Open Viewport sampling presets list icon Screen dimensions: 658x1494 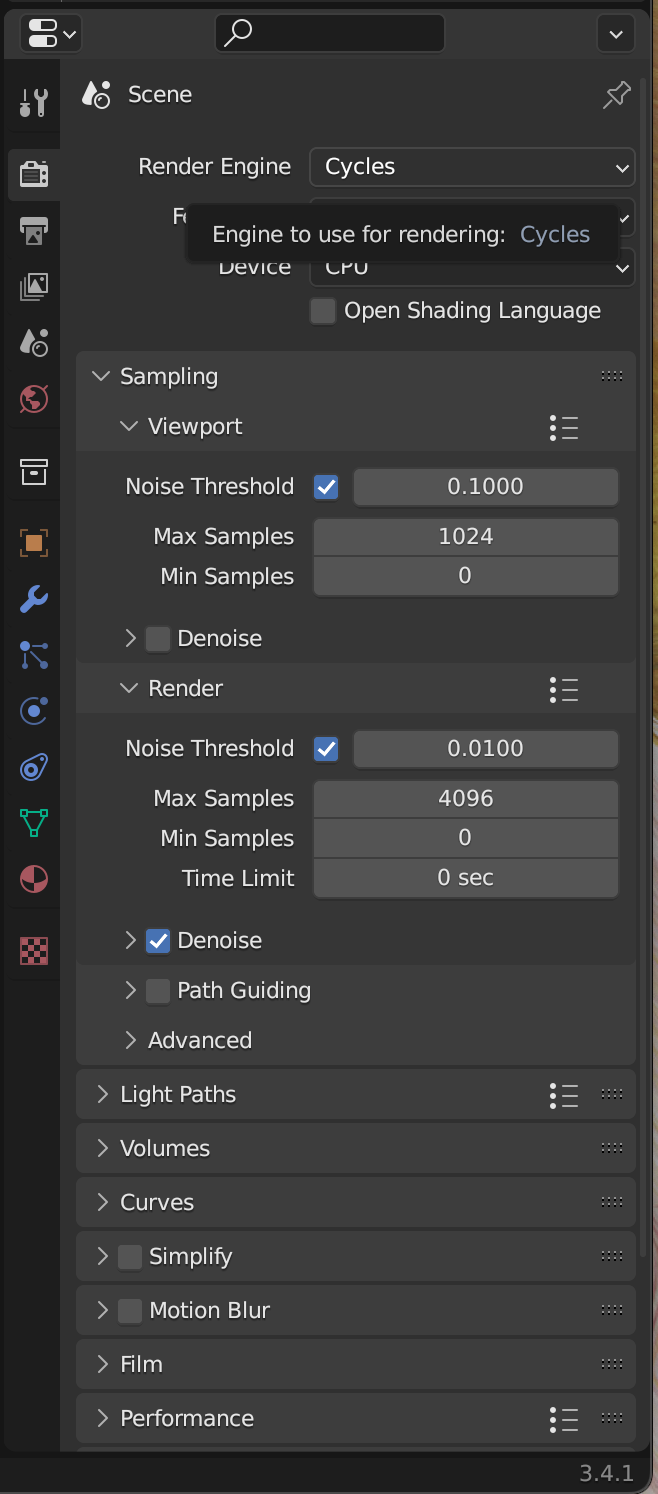click(x=564, y=428)
